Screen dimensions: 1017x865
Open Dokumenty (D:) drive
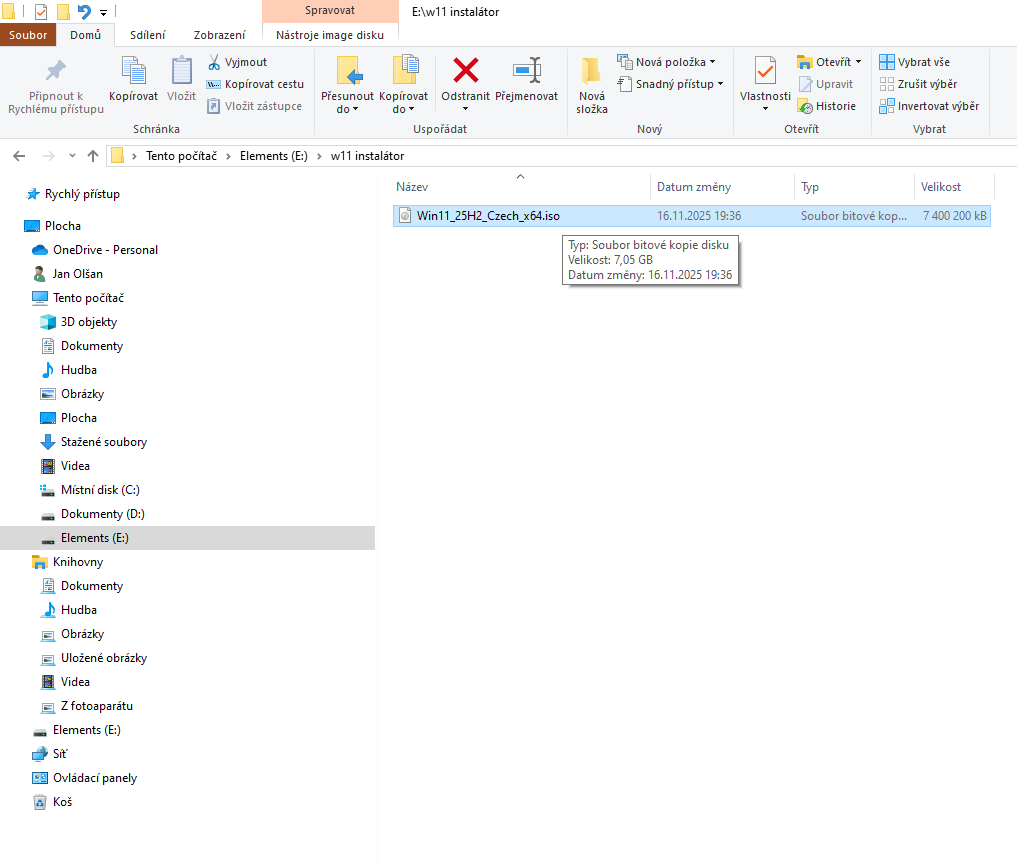click(x=92, y=514)
